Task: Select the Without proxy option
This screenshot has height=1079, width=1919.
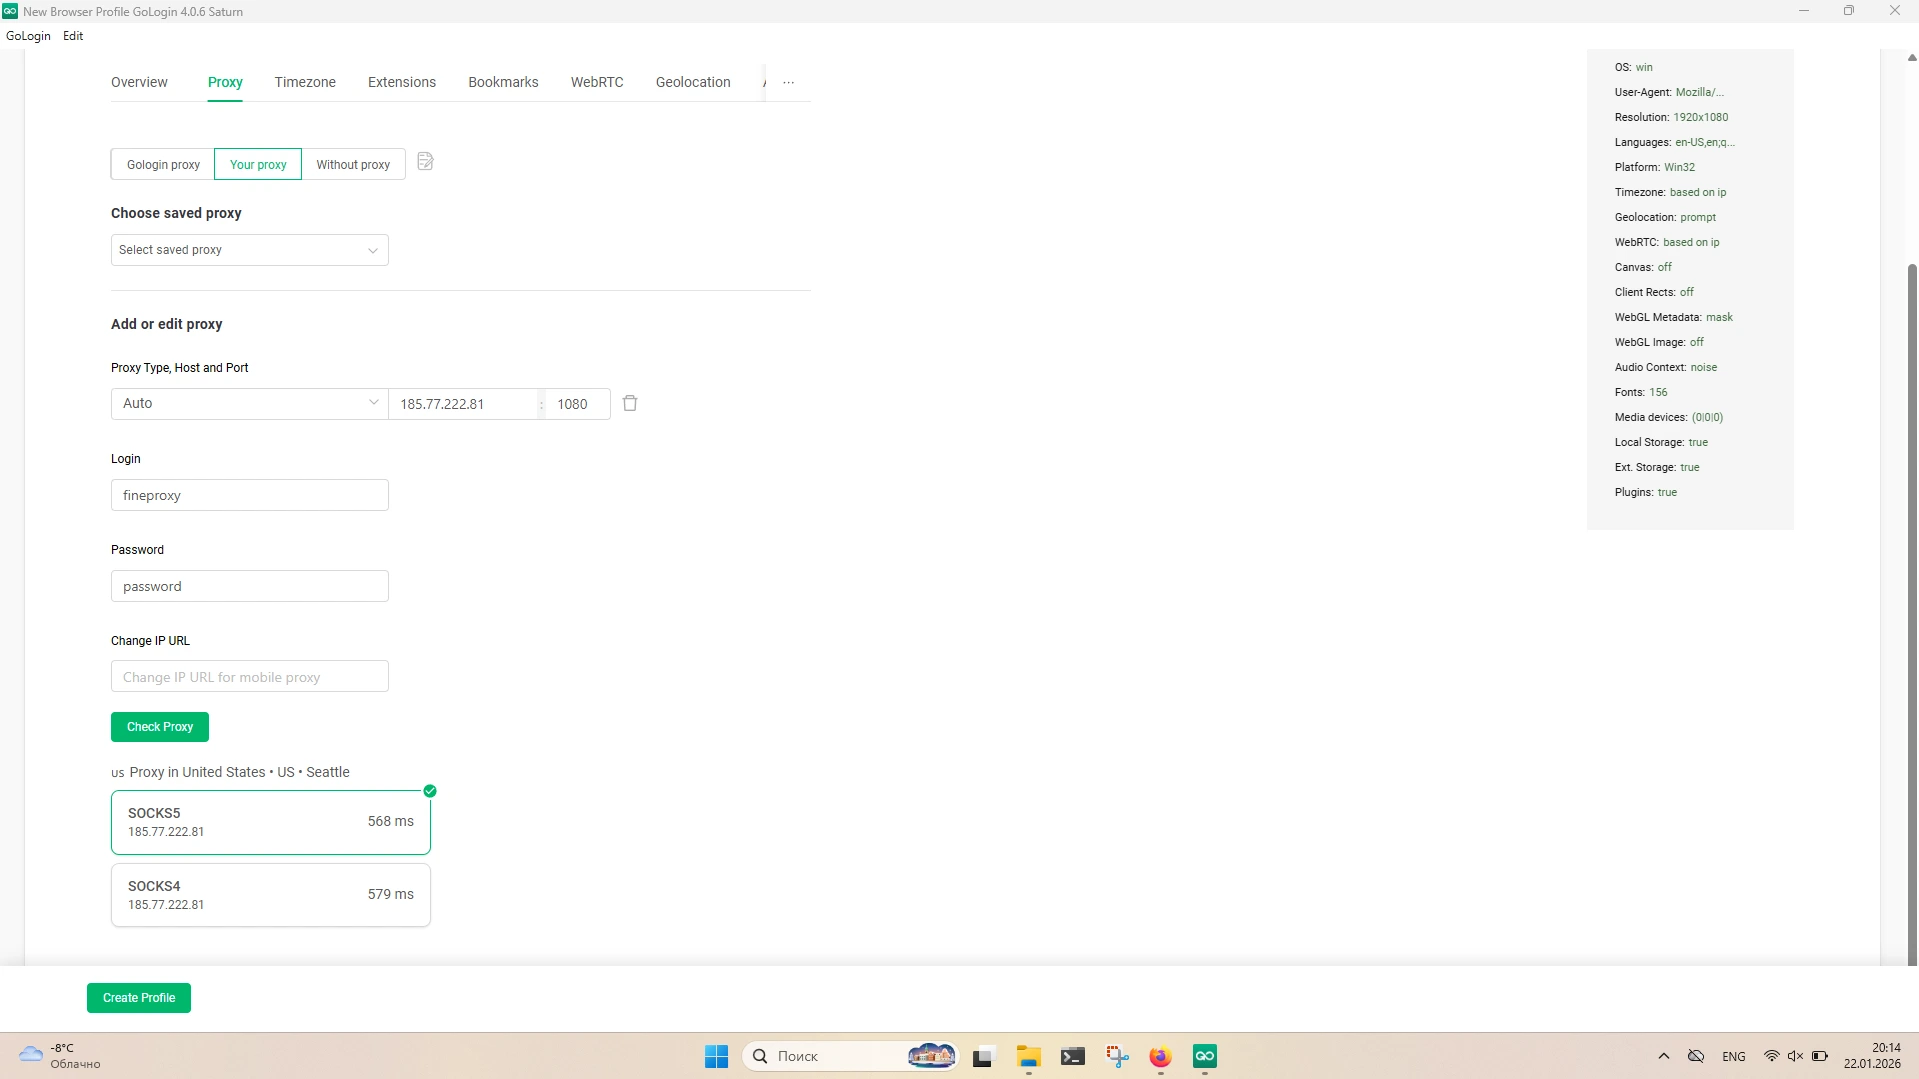Action: (x=353, y=164)
